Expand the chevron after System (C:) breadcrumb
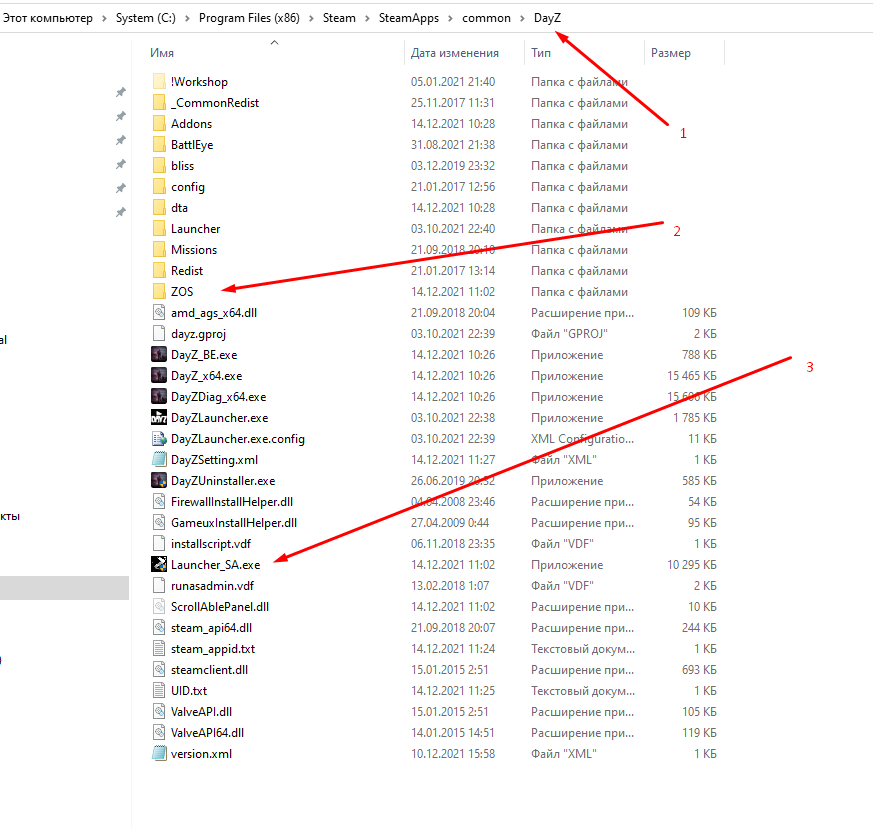873x828 pixels. 187,18
